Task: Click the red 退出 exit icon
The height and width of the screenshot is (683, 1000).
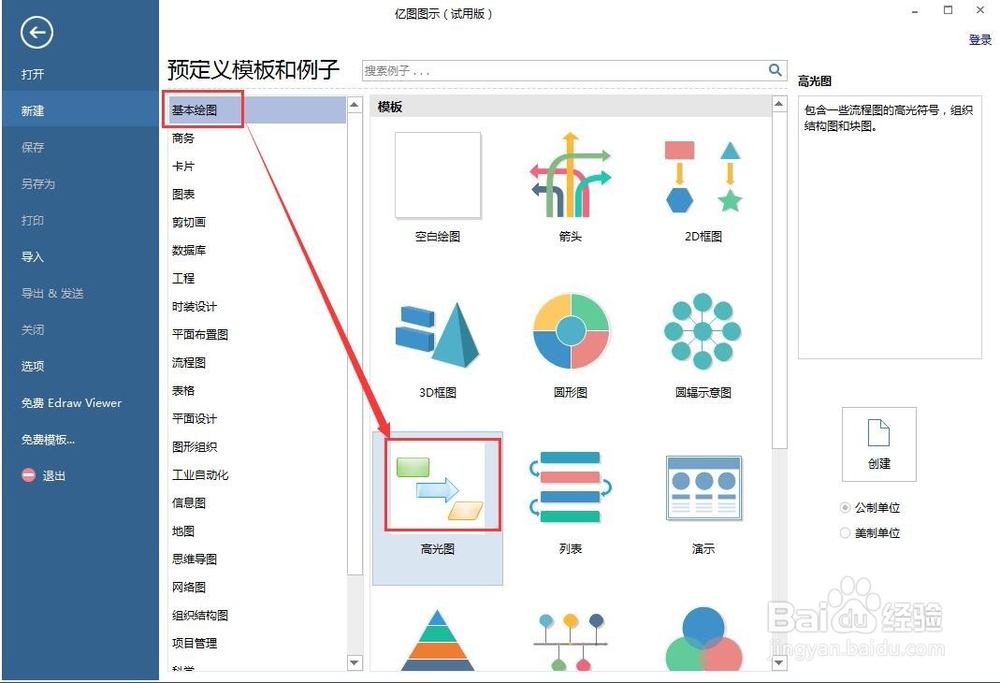Action: pos(29,475)
